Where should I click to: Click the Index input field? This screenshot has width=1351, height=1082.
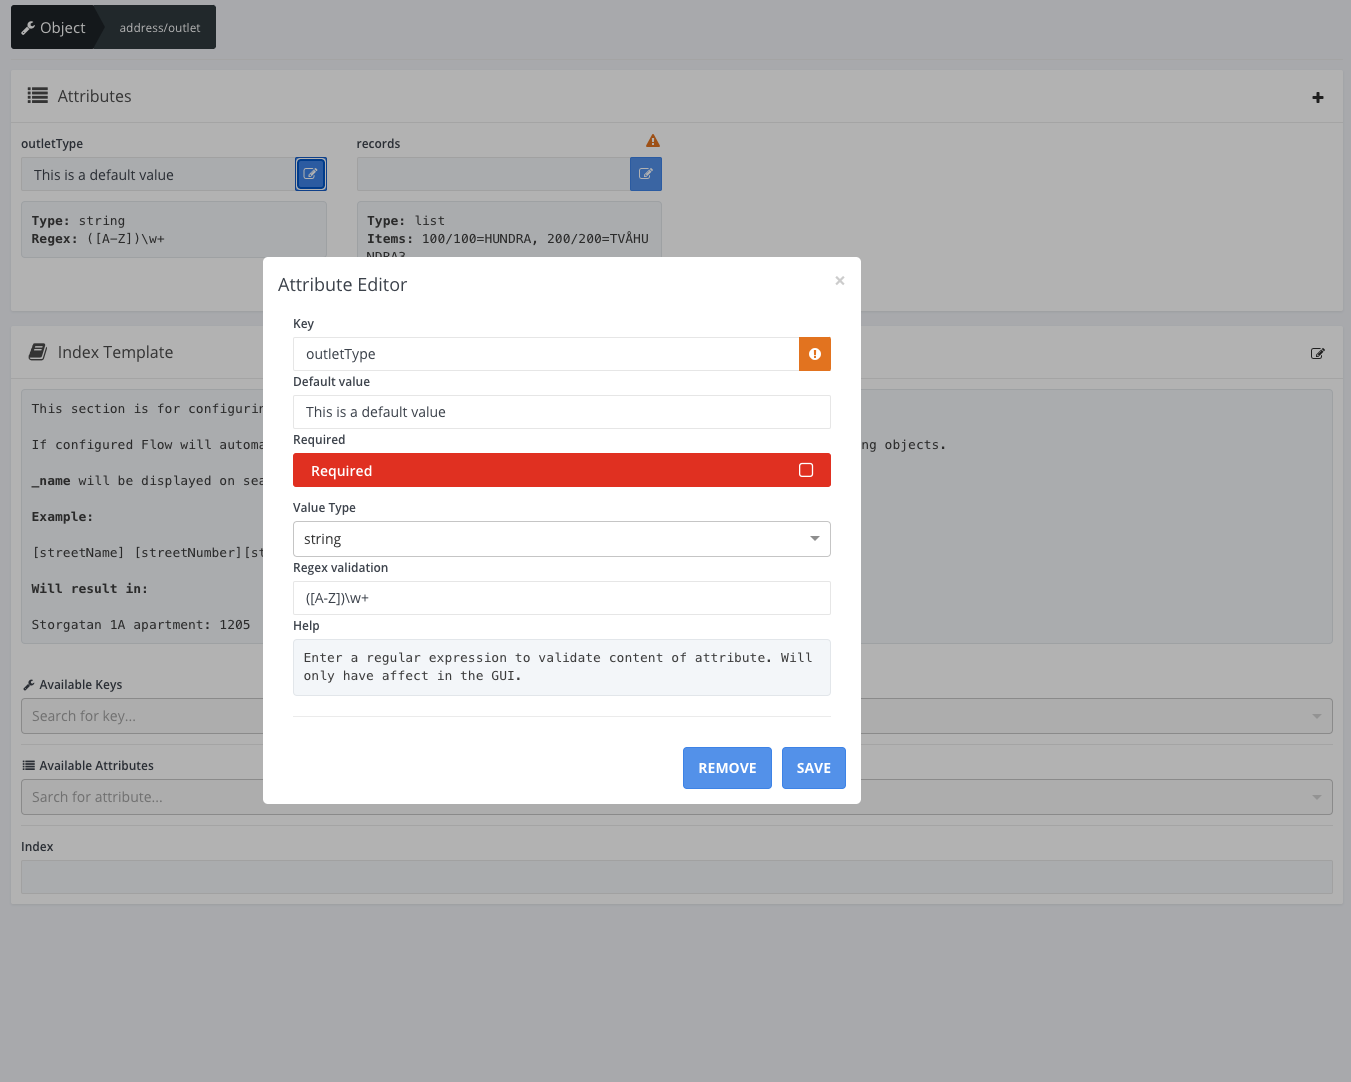click(x=677, y=877)
